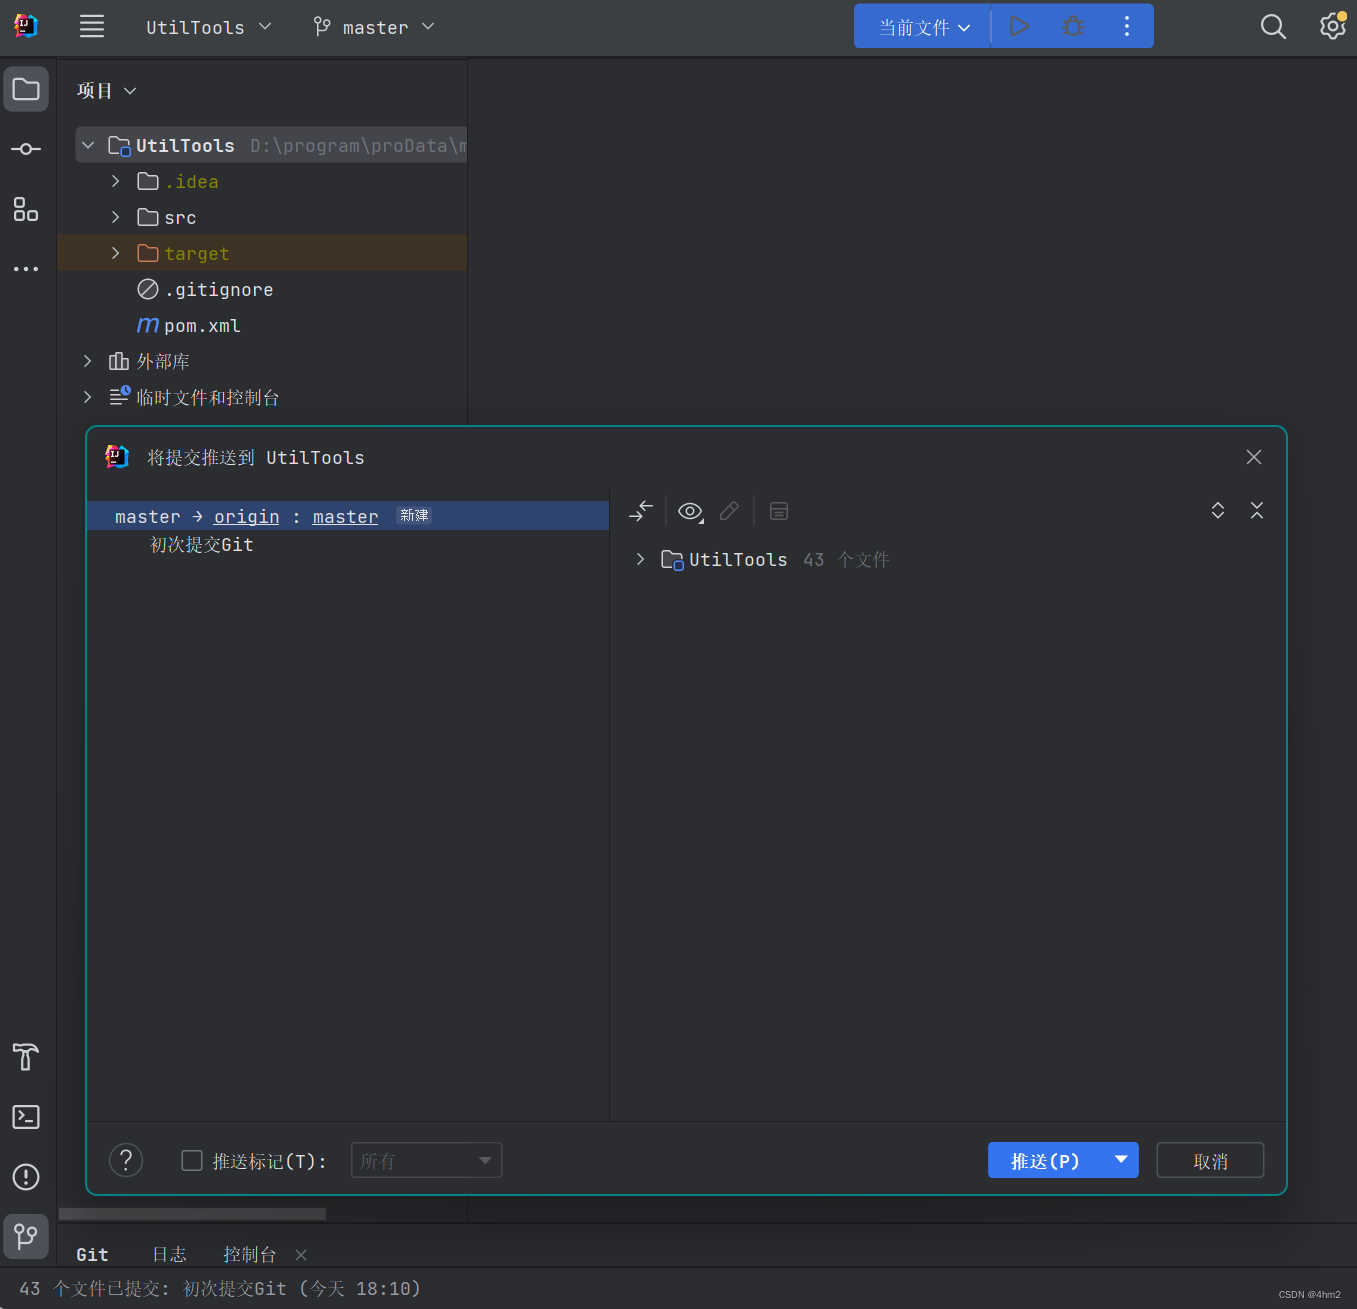Expand the external libraries node
Viewport: 1357px width, 1309px height.
[x=88, y=361]
